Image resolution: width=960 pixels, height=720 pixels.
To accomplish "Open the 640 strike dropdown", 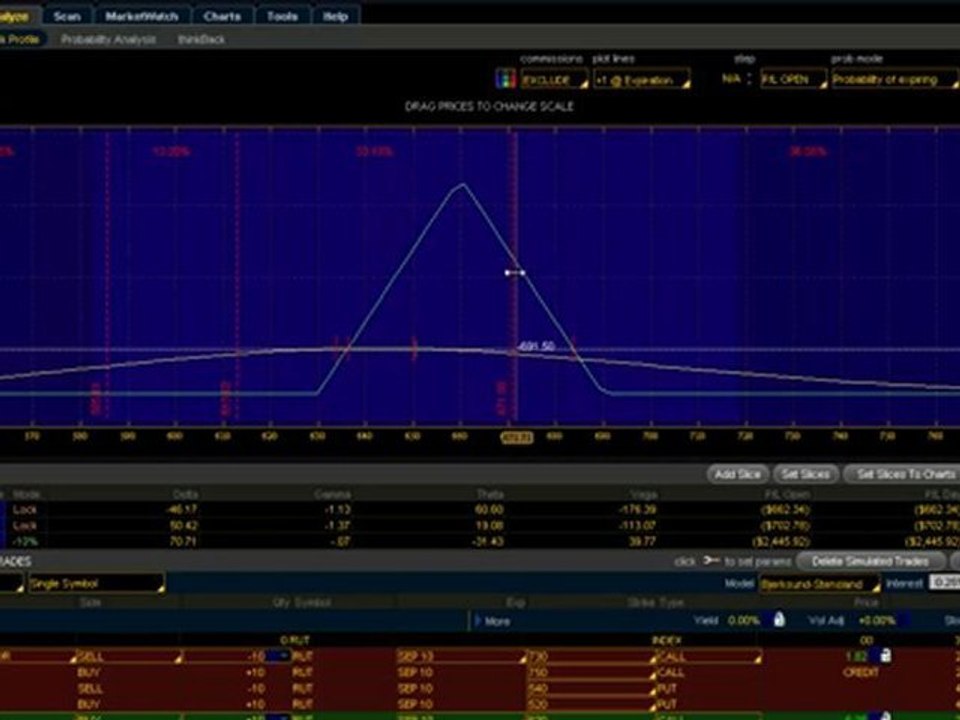I will [x=591, y=688].
